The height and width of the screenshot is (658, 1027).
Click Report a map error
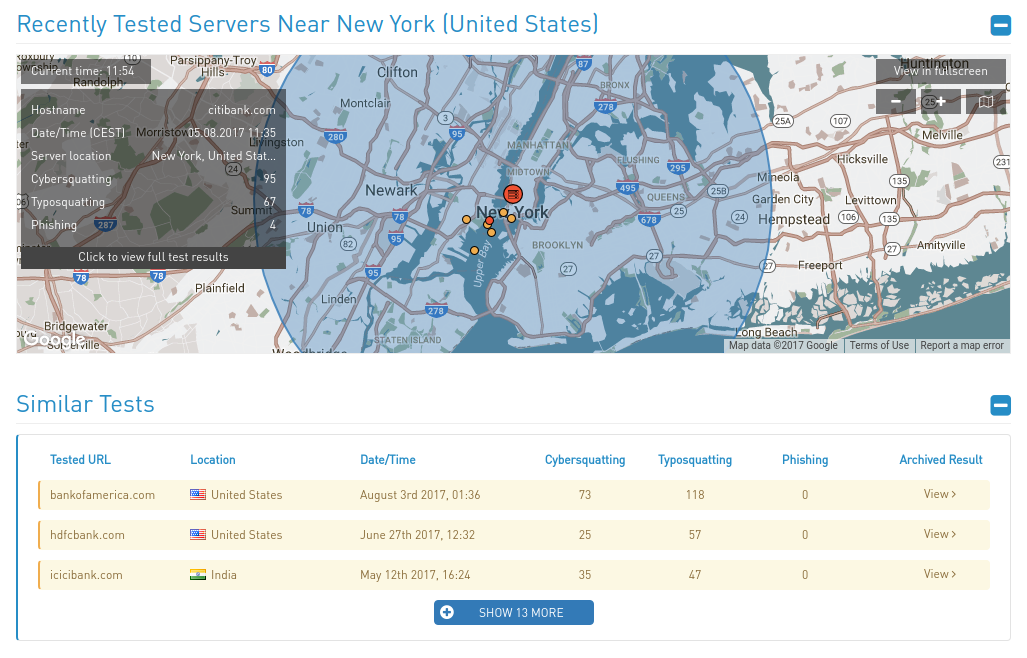click(x=962, y=345)
